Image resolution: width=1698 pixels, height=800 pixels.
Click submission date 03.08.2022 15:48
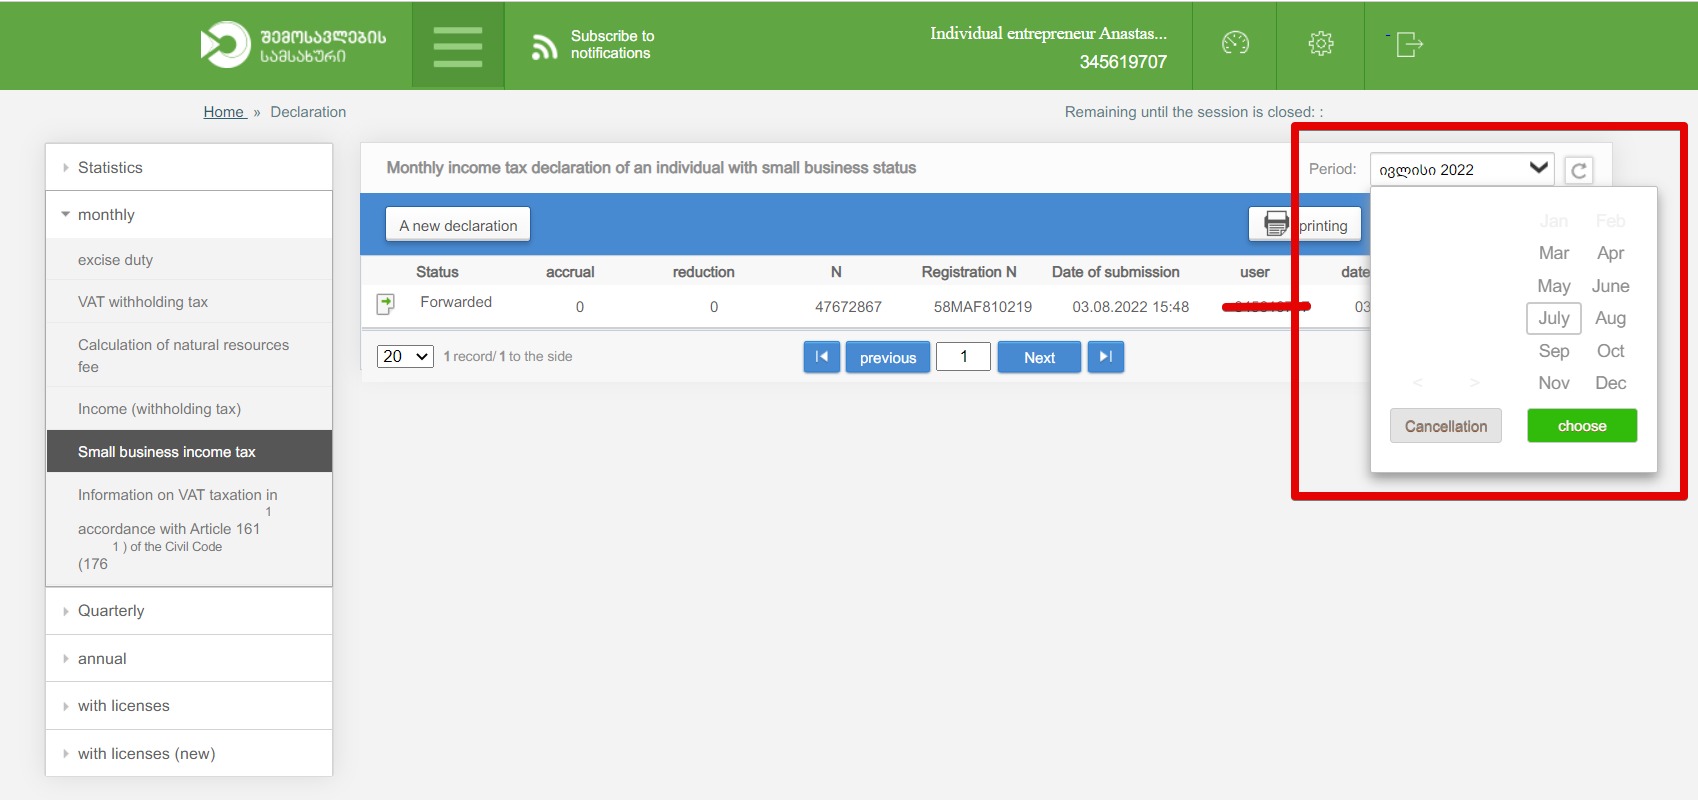point(1131,307)
